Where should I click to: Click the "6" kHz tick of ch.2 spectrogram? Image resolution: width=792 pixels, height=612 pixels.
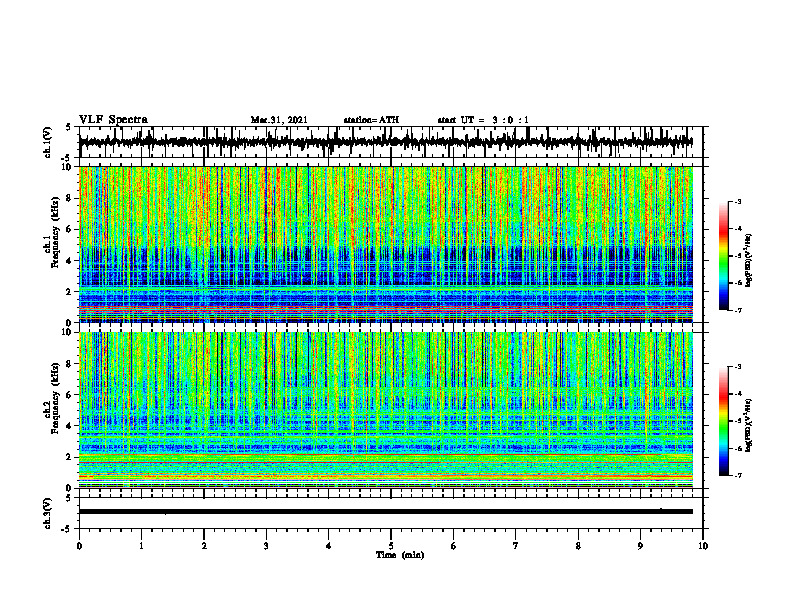70,395
